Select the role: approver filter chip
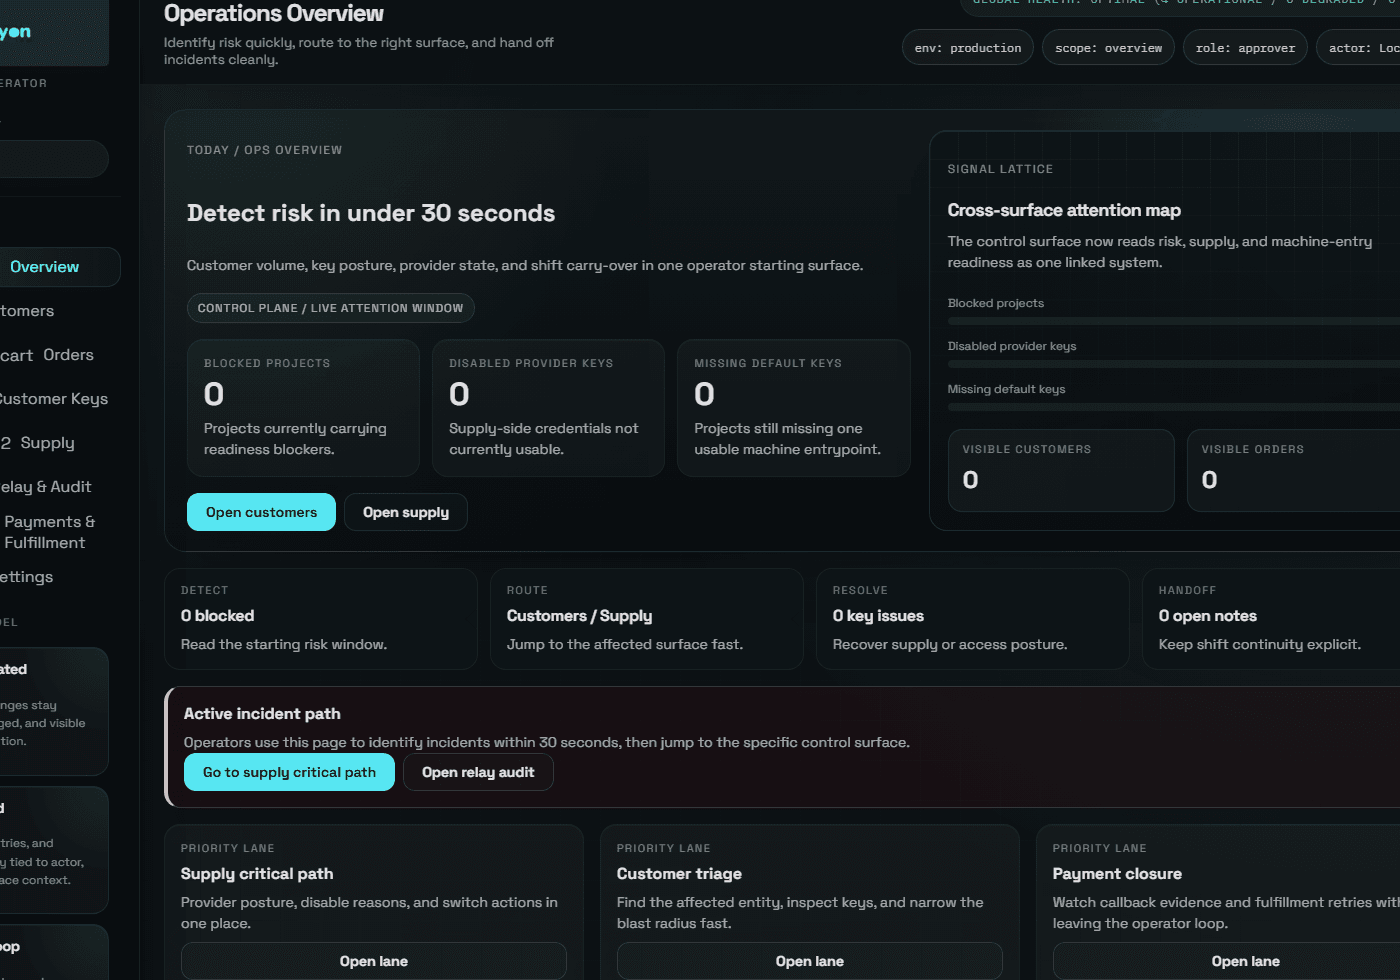The image size is (1400, 980). click(x=1244, y=46)
